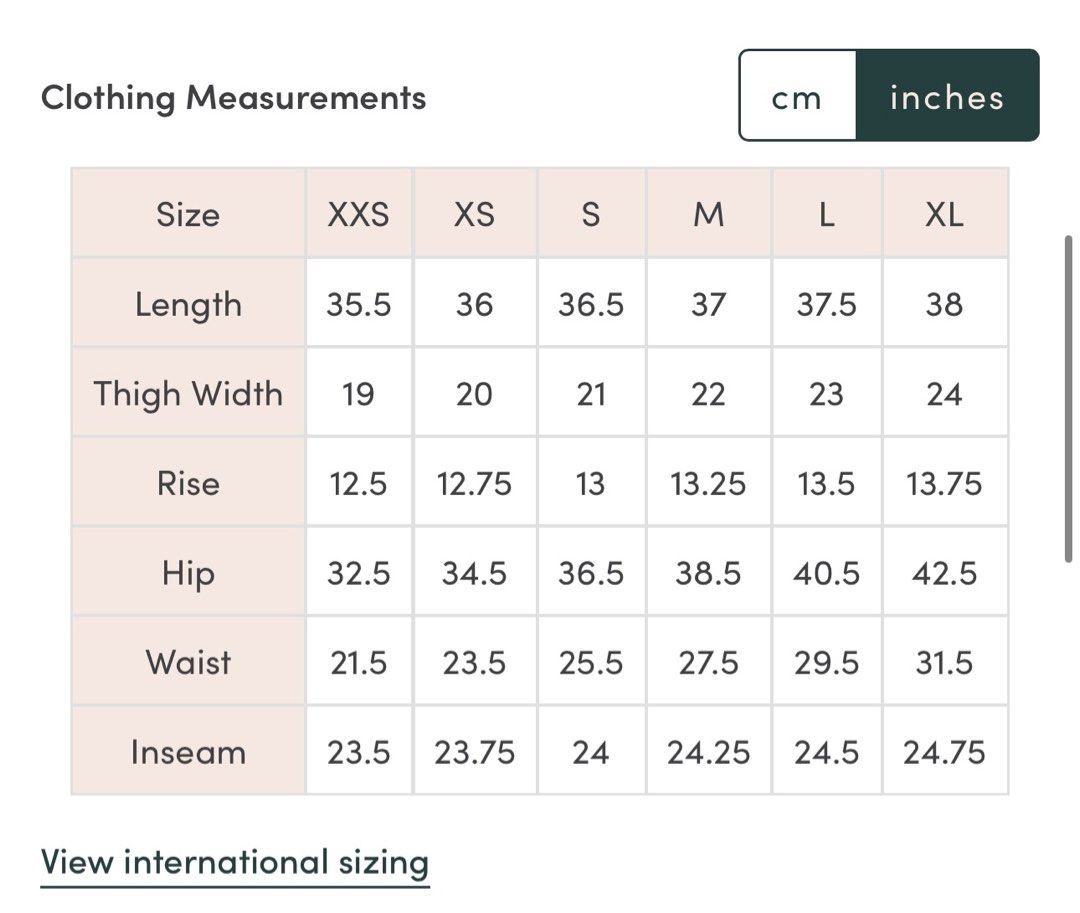Click the XXS size column header
Screen dimensions: 1080x913
pos(358,214)
